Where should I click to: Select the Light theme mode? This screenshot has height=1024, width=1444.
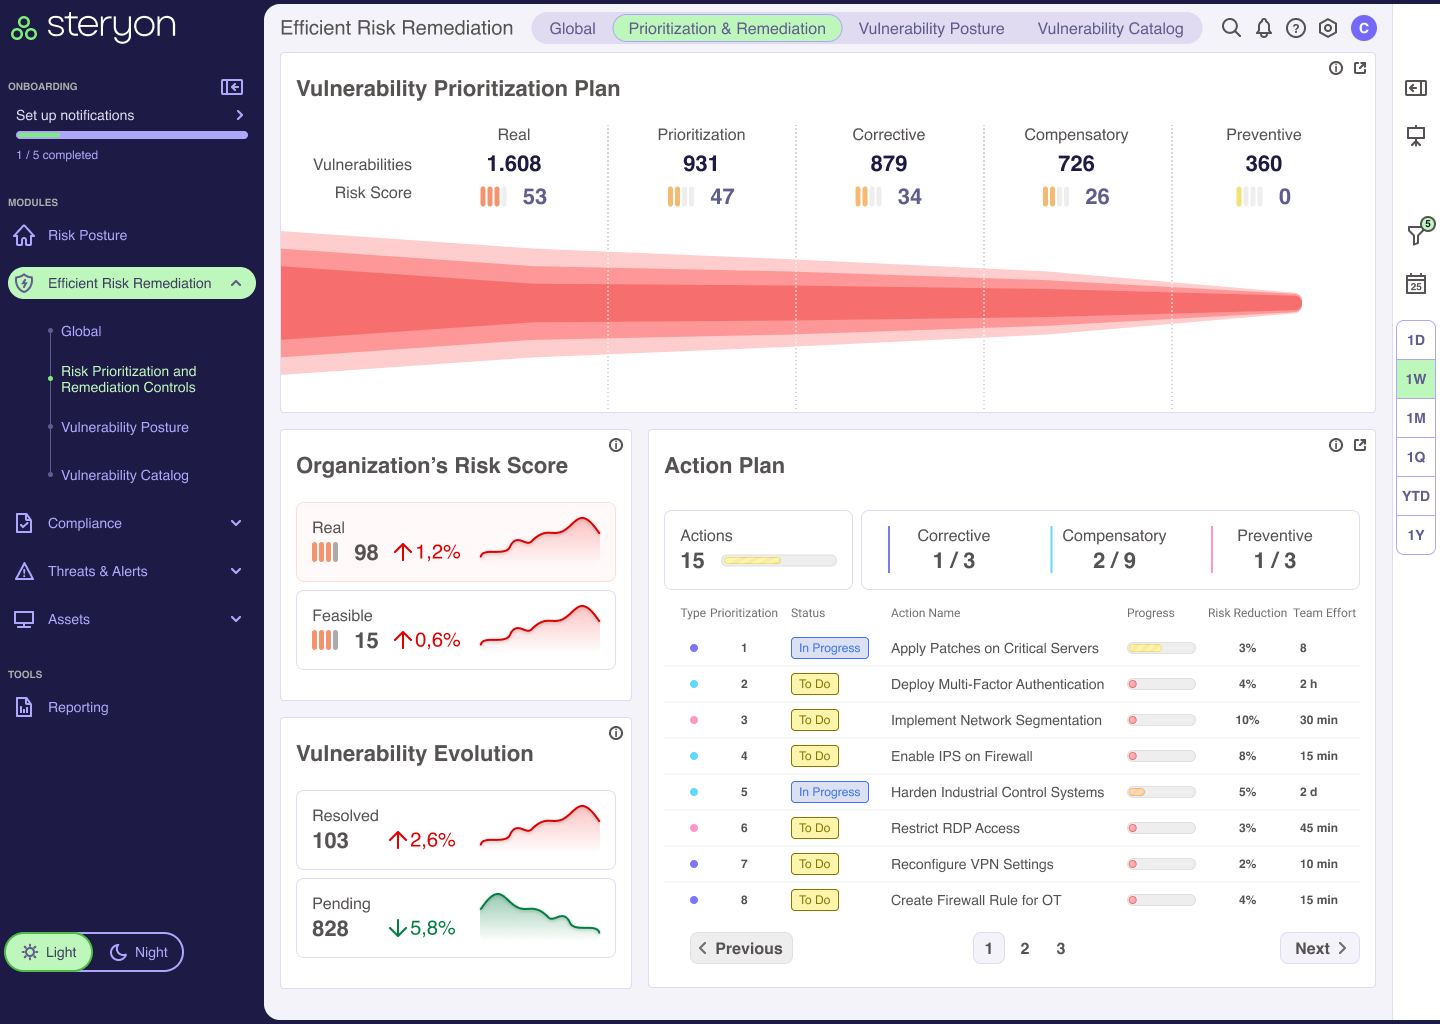(x=50, y=952)
